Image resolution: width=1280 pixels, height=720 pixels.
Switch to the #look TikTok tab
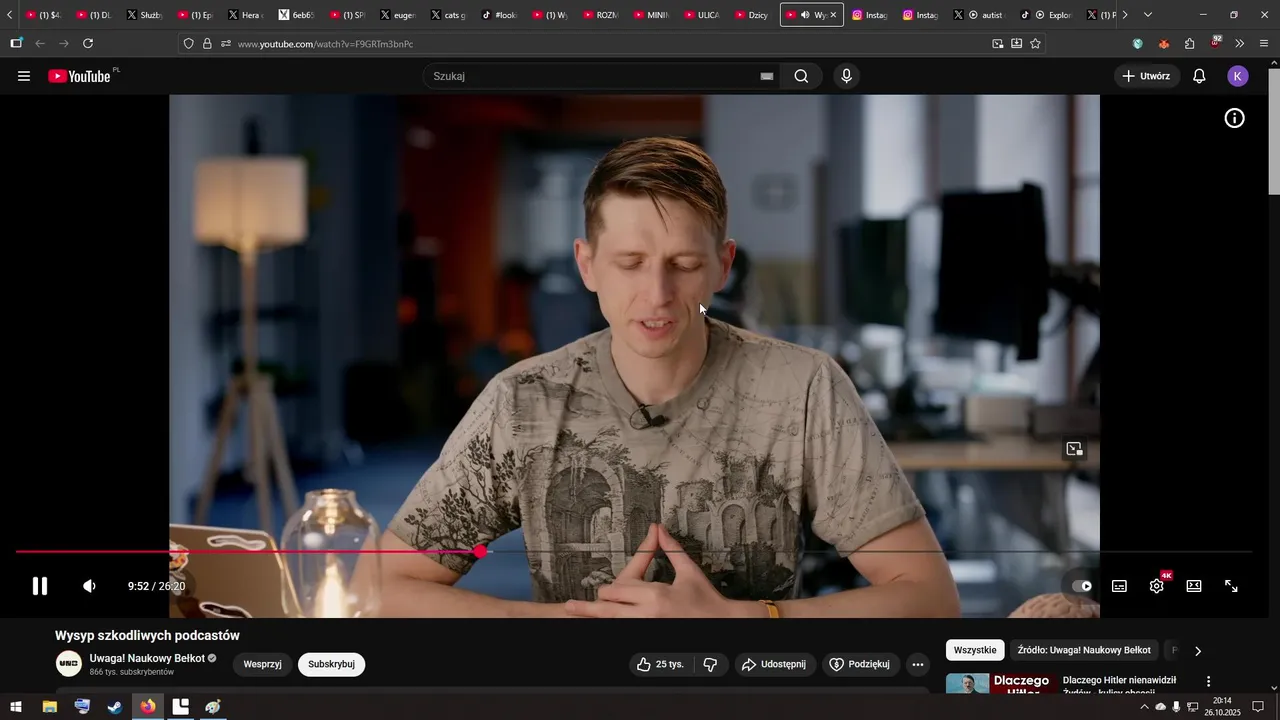(x=500, y=15)
